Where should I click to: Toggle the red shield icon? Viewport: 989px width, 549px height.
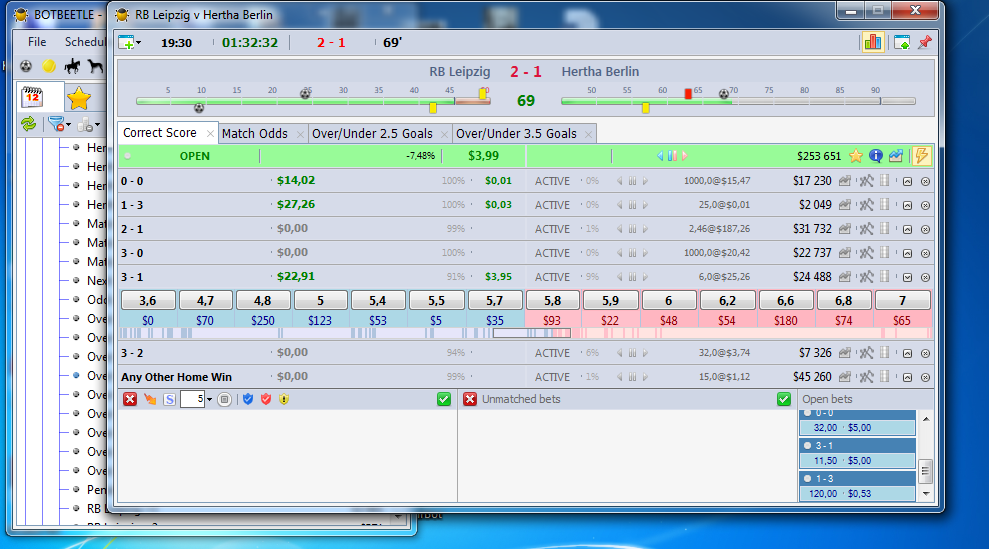click(266, 399)
